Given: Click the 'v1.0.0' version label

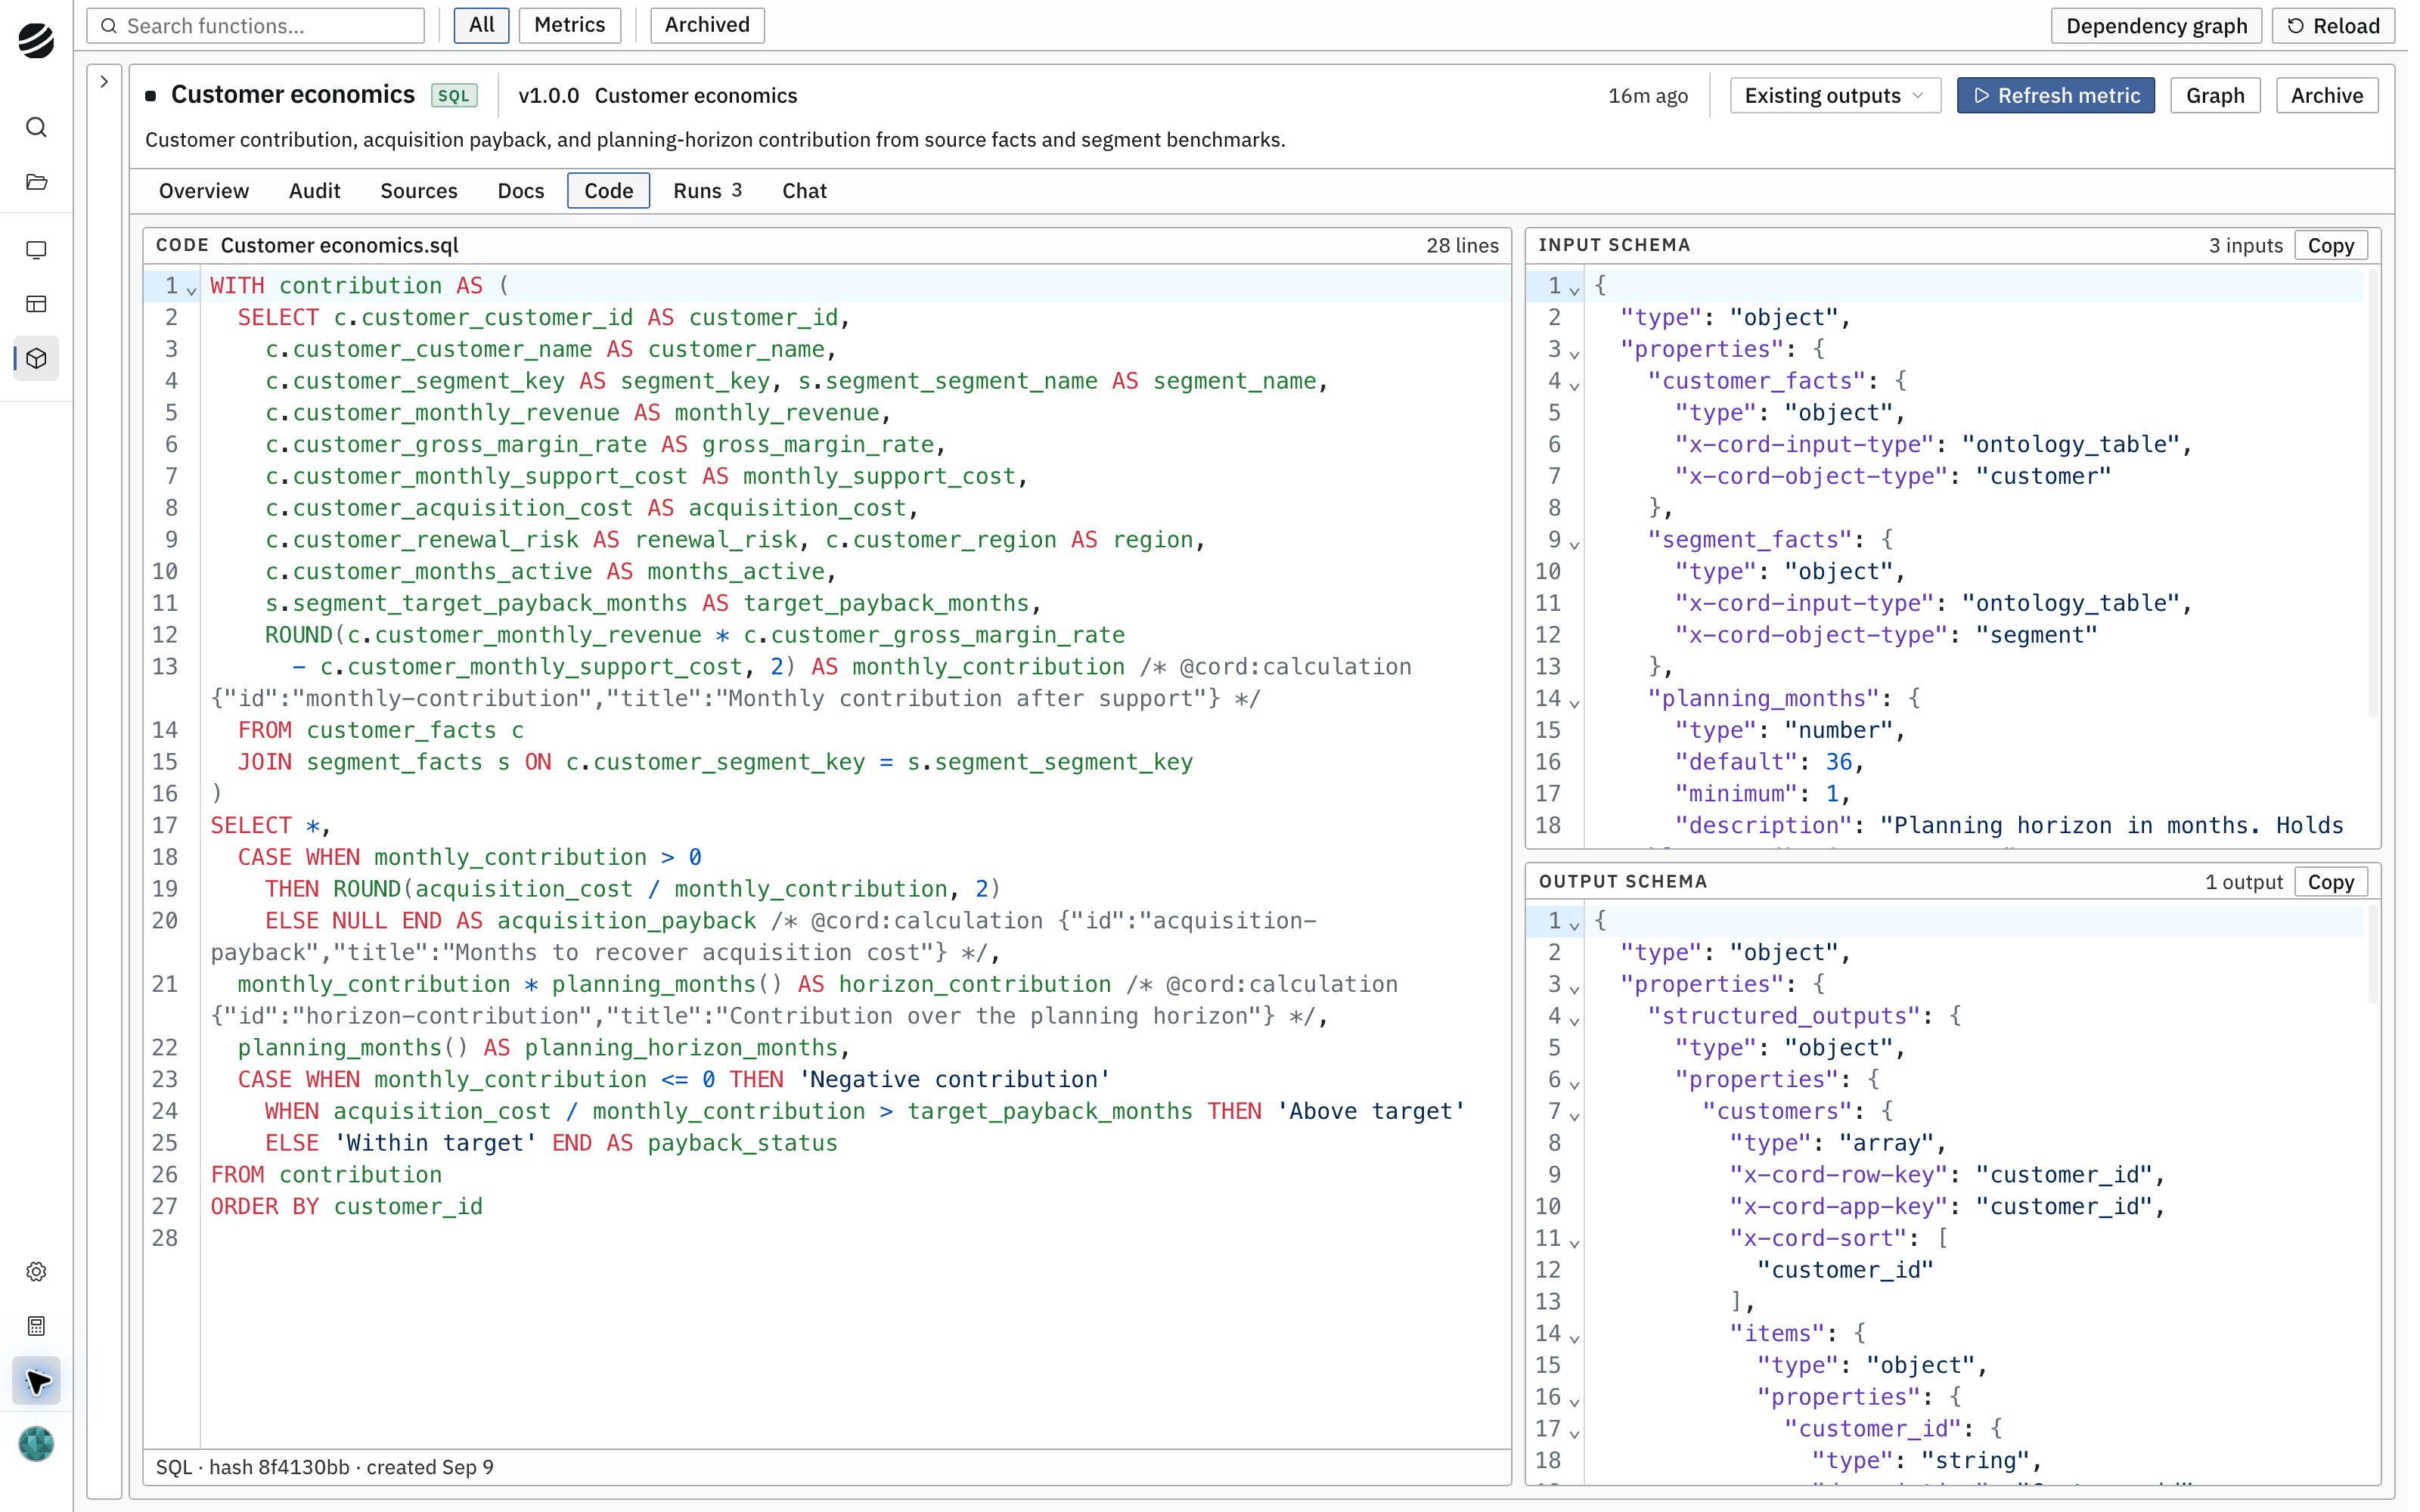Looking at the screenshot, I should [x=548, y=96].
